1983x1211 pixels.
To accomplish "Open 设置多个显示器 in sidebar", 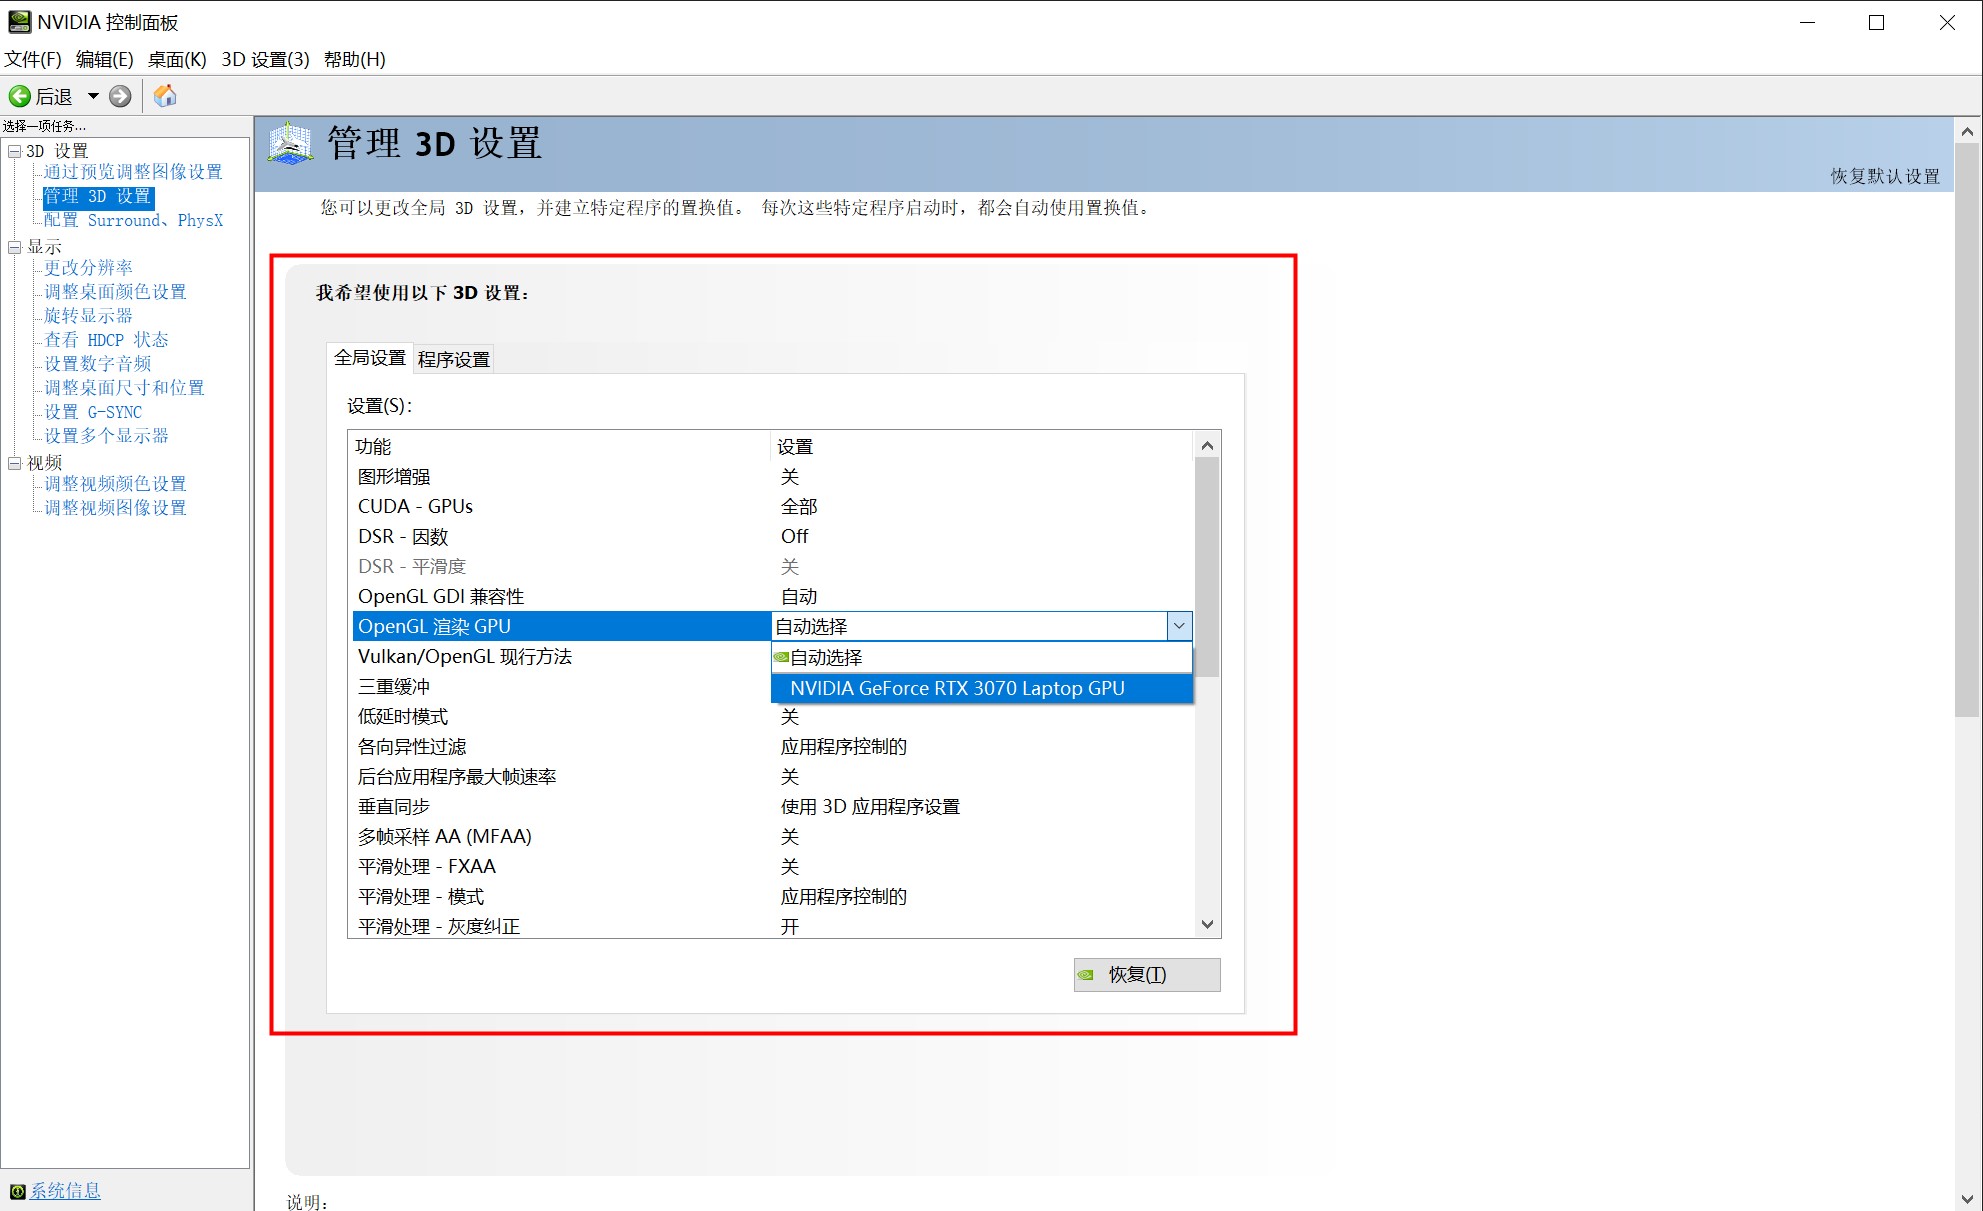I will [106, 436].
